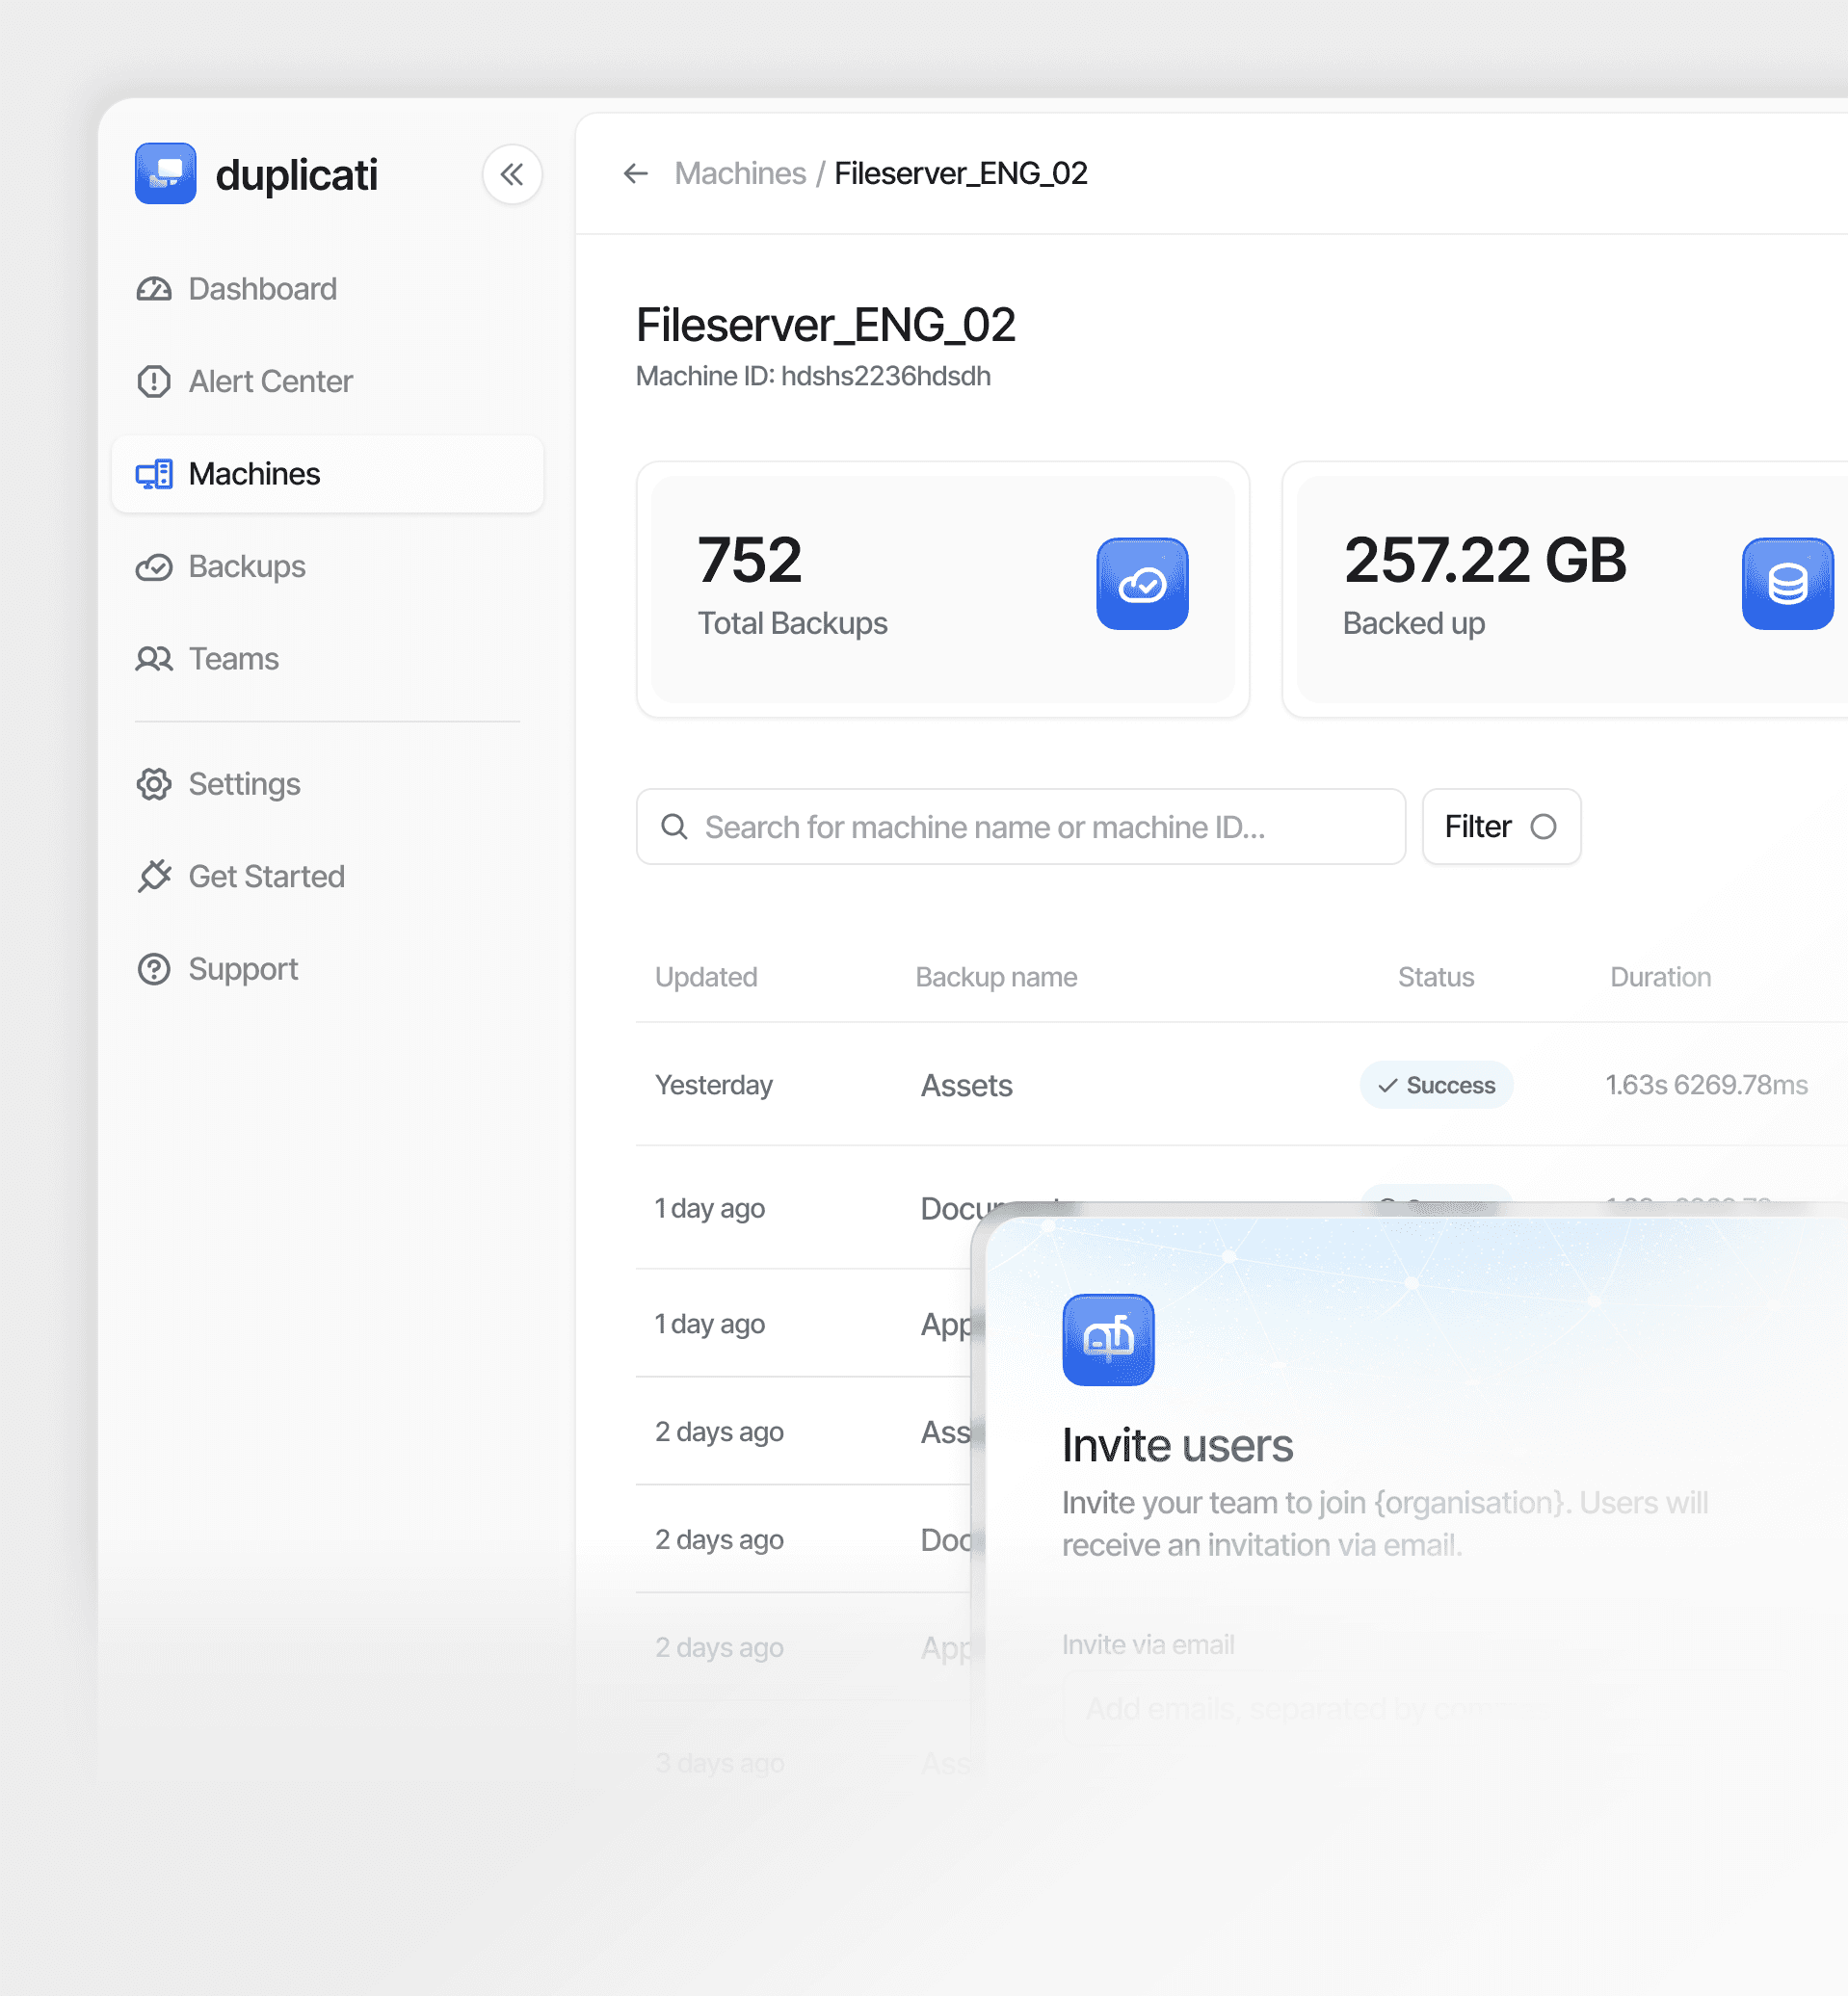The image size is (1848, 1996).
Task: Click the Support question-mark icon
Action: 154,969
